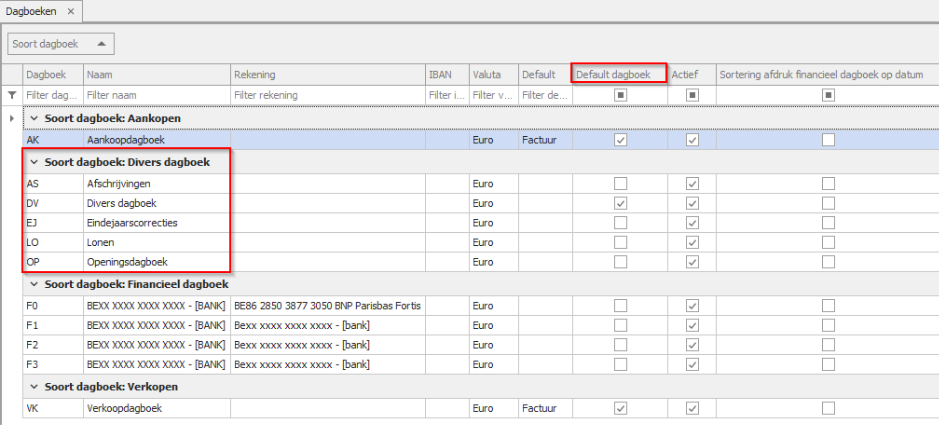Screen dimensions: 939x426
Task: Toggle the Default dagboek filter checkbox
Action: tap(620, 95)
